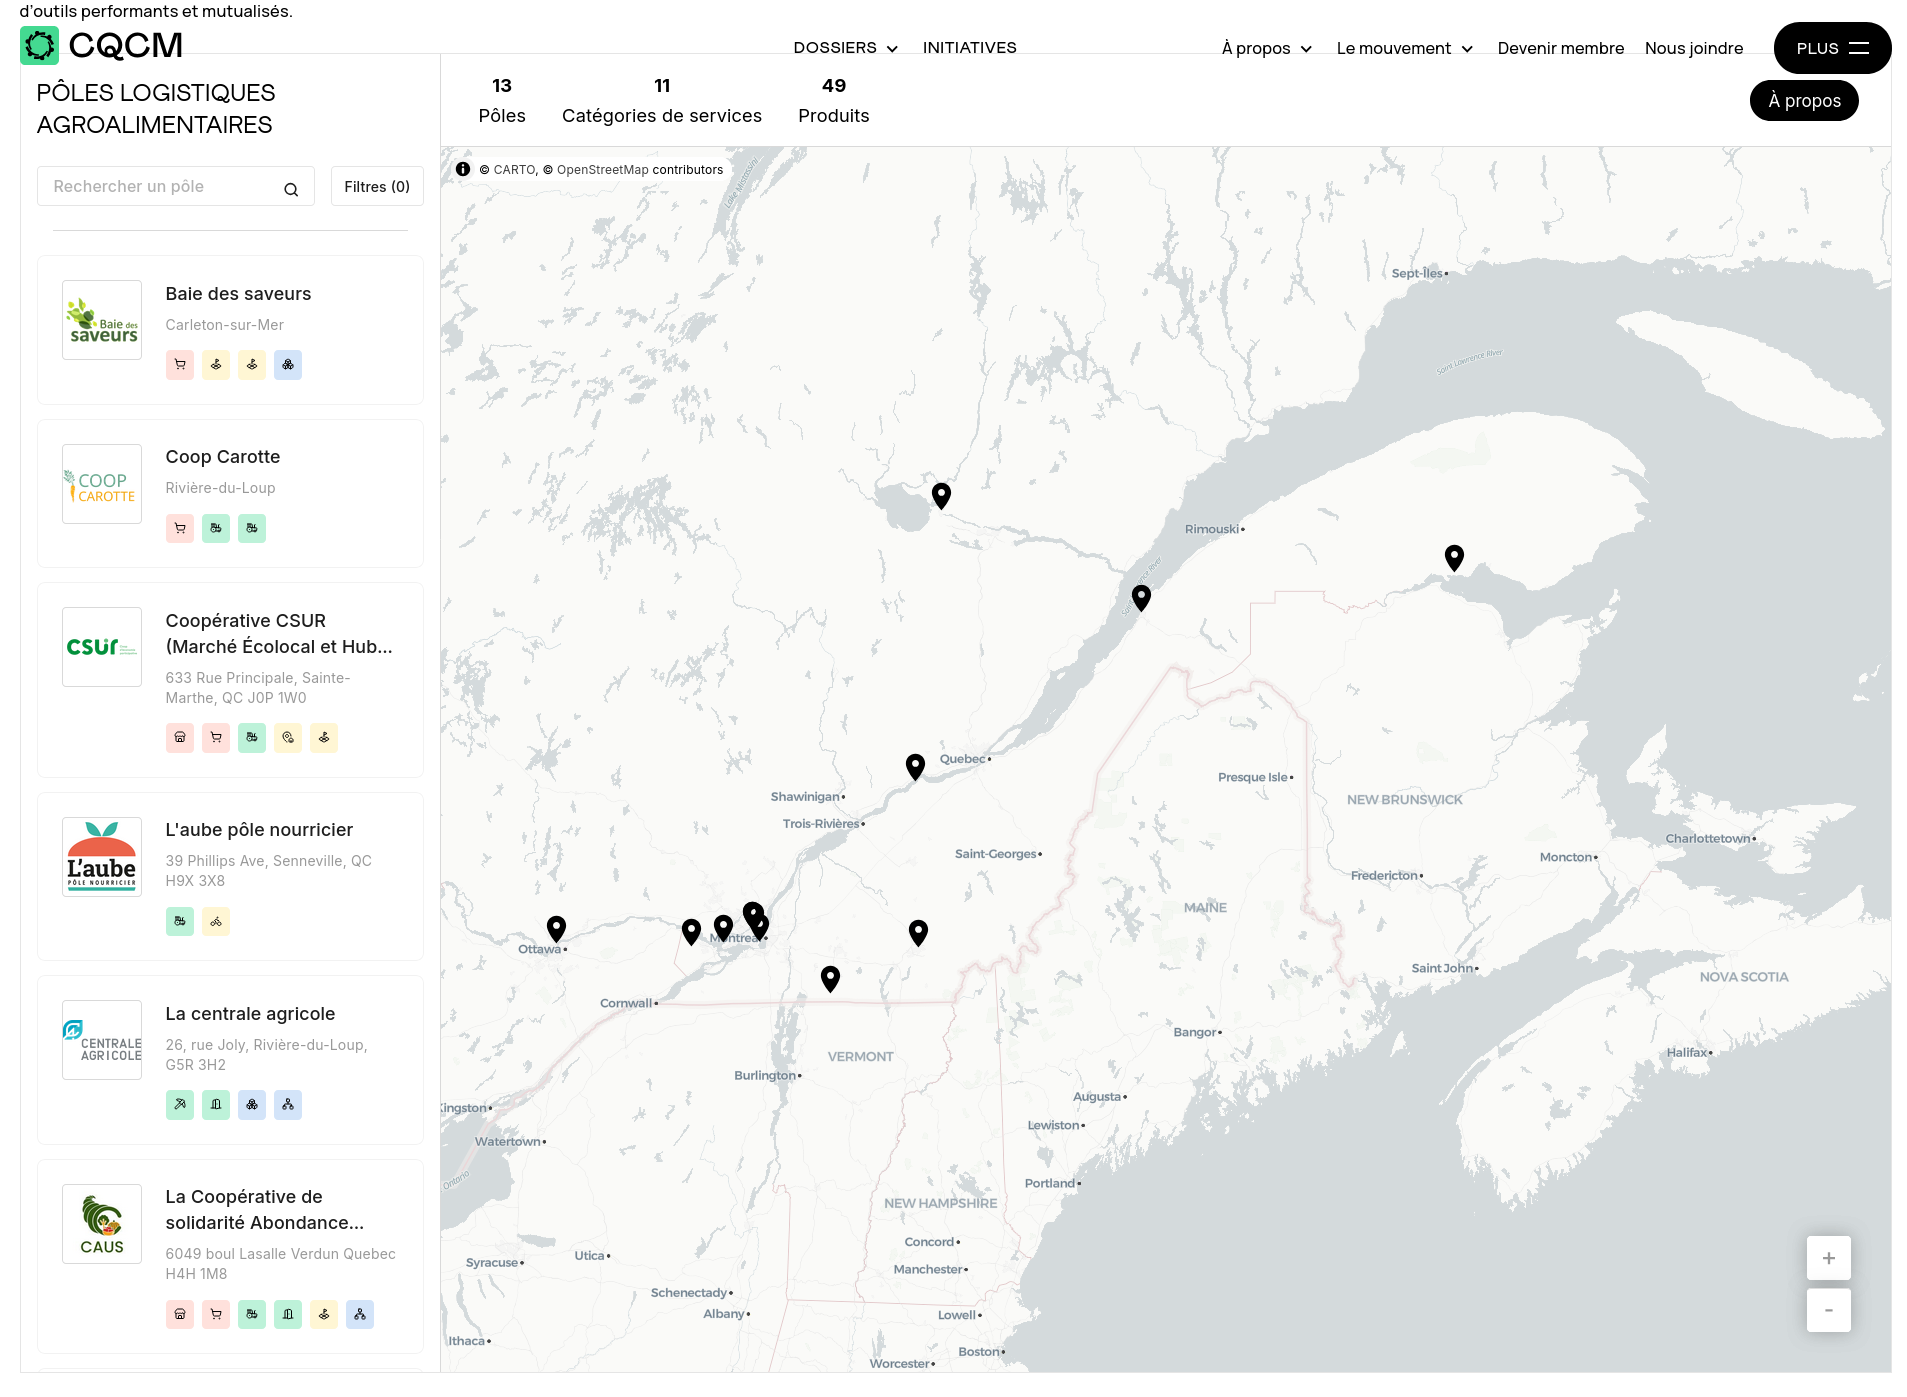This screenshot has width=1907, height=1397.
Task: Open the Filtres (0) filter panel
Action: point(377,186)
